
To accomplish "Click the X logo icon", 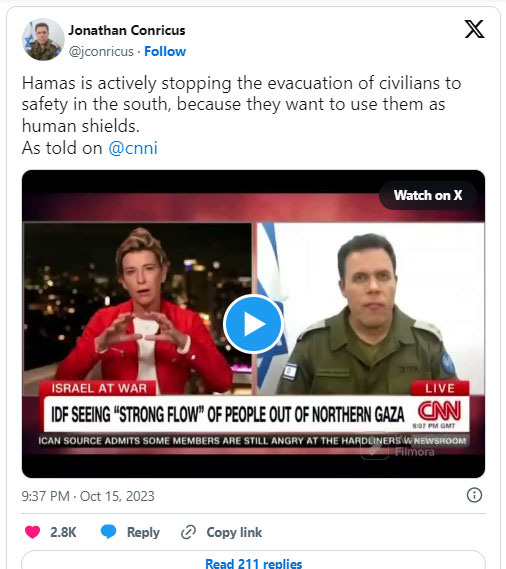I will [474, 29].
